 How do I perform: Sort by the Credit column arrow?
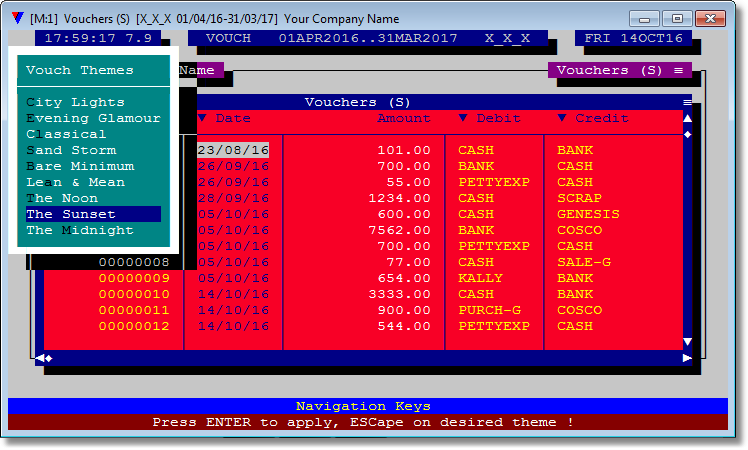pos(562,118)
